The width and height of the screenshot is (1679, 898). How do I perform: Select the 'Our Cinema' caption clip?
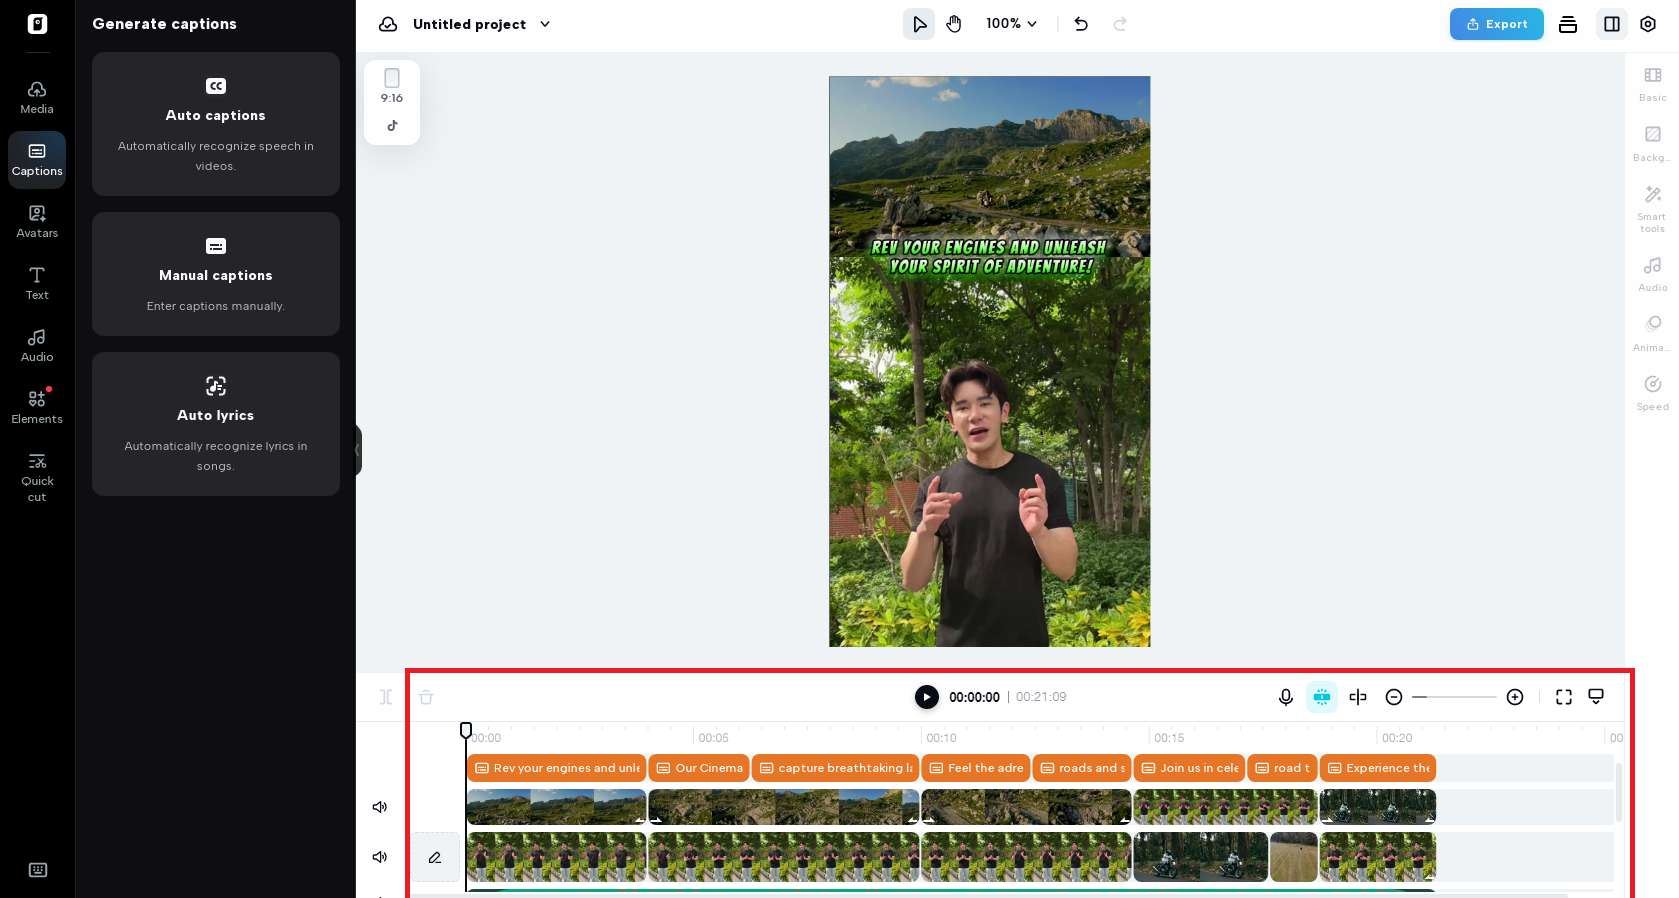tap(699, 768)
